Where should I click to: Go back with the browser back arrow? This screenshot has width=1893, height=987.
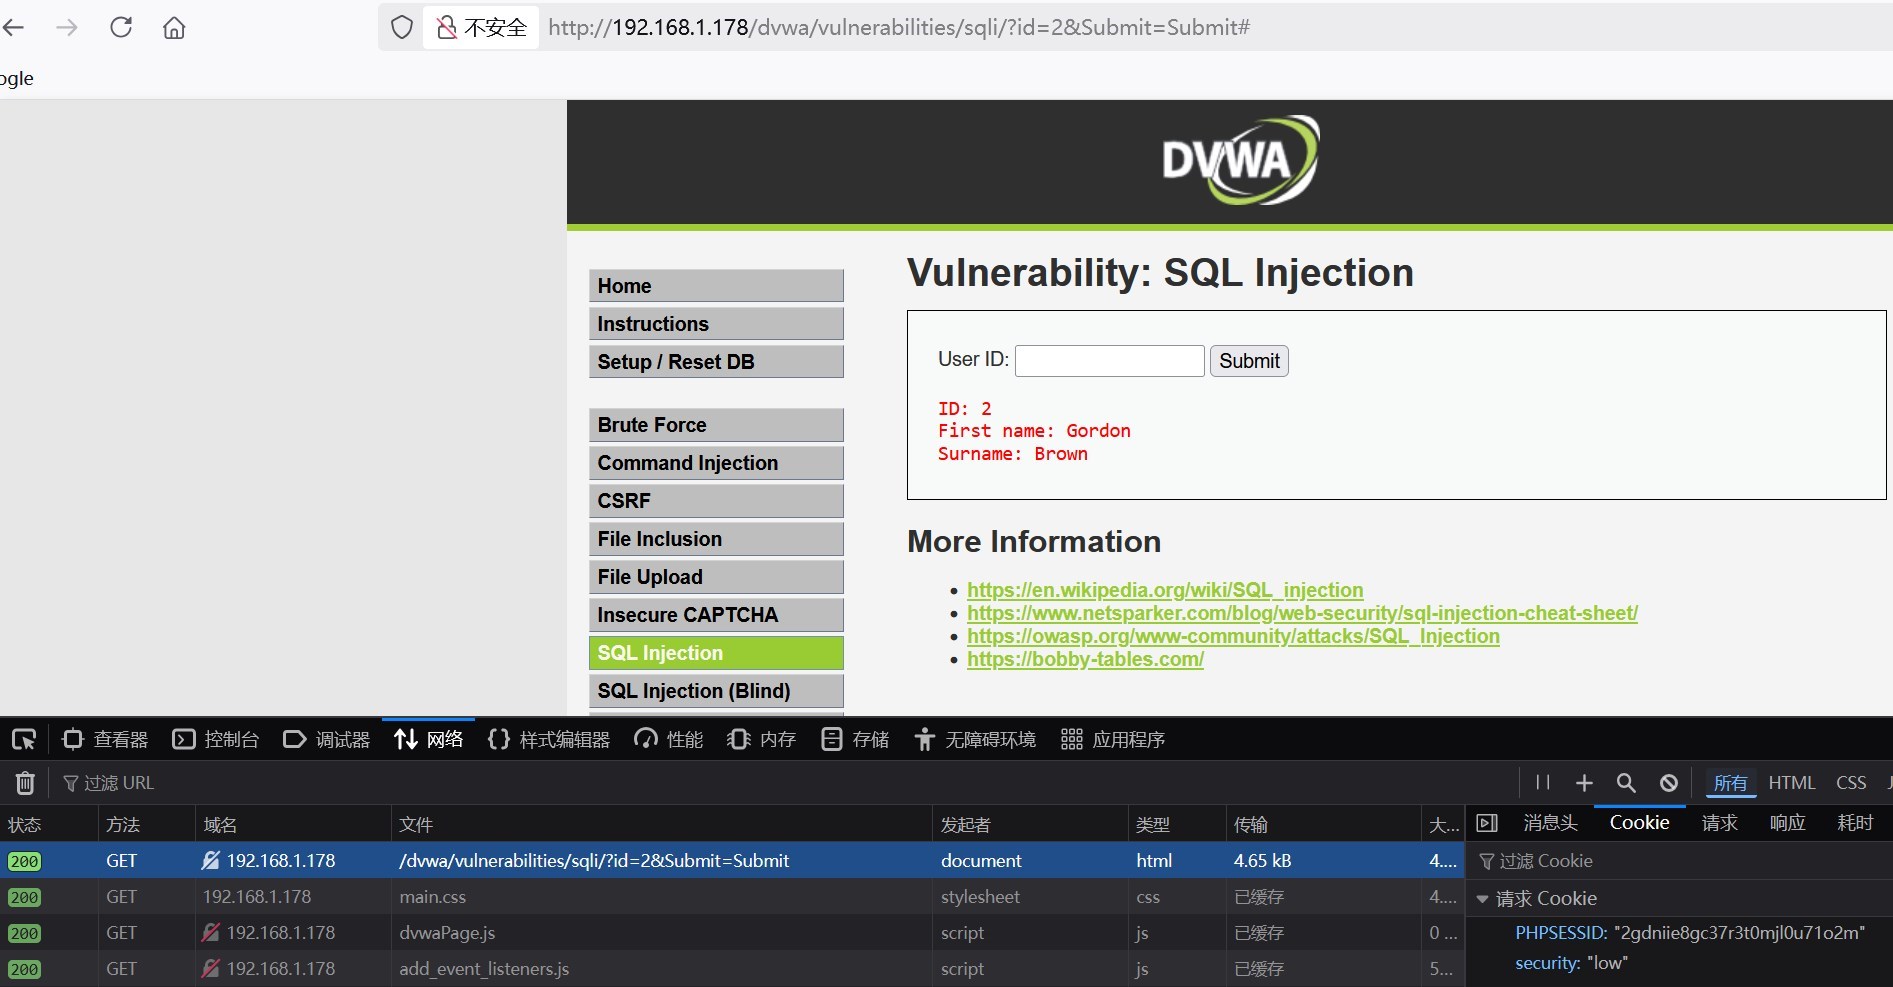pyautogui.click(x=13, y=27)
